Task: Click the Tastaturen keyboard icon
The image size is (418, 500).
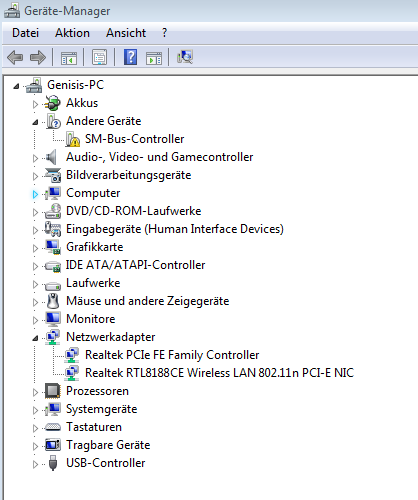Action: (53, 427)
